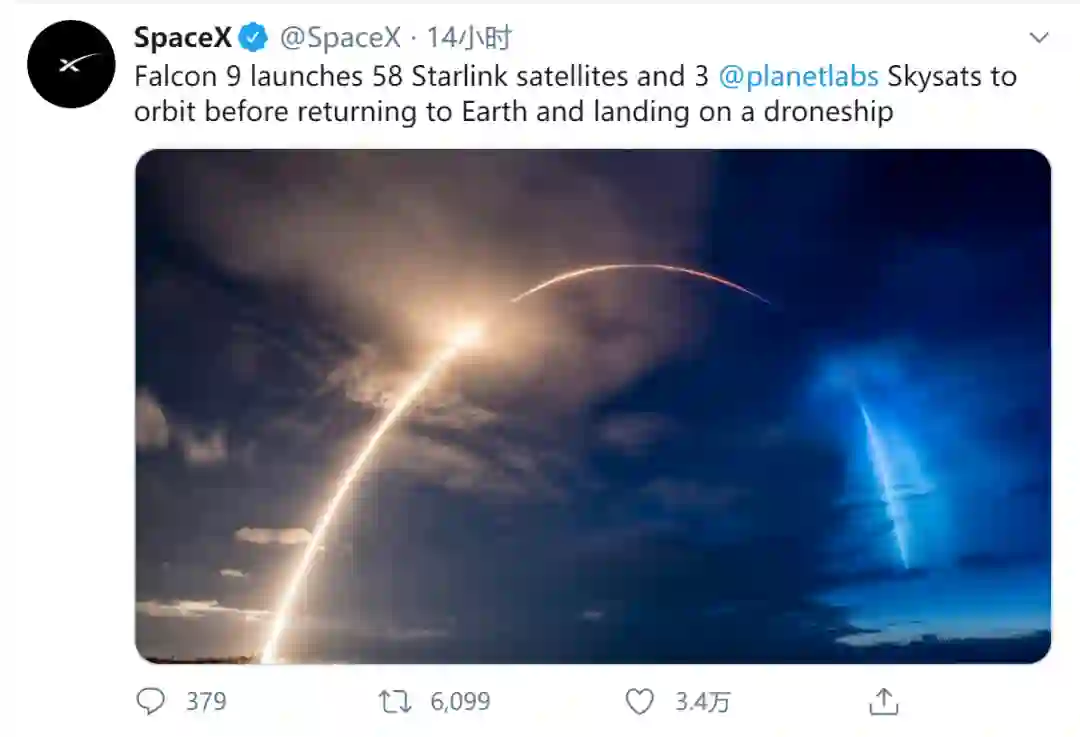Click the @SpaceX handle
This screenshot has width=1080, height=737.
click(x=339, y=38)
